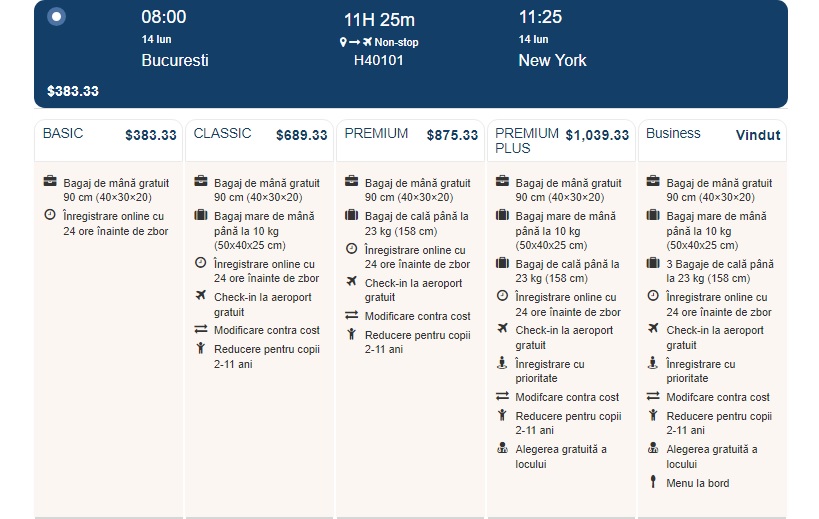Click the $383.33 price in flight header
The width and height of the screenshot is (819, 519).
[73, 91]
